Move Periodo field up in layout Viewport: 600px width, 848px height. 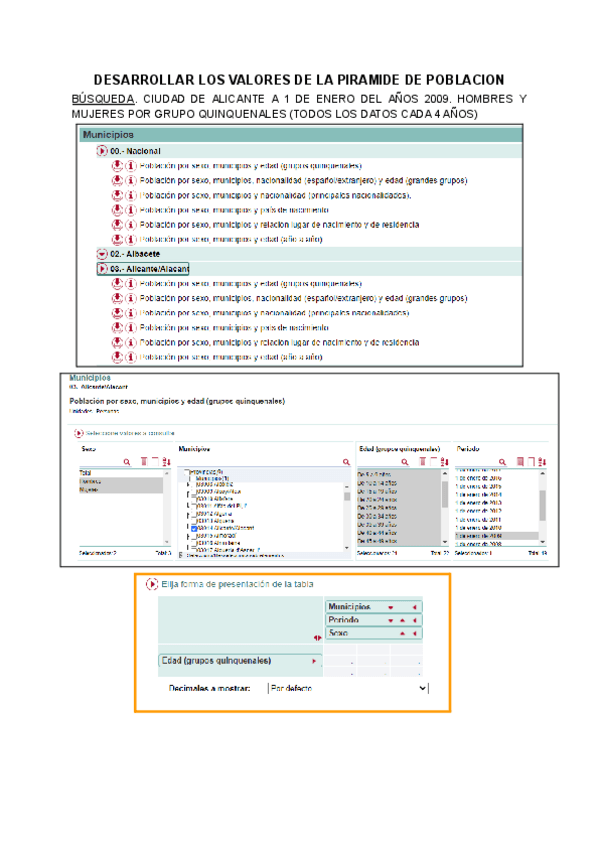403,620
